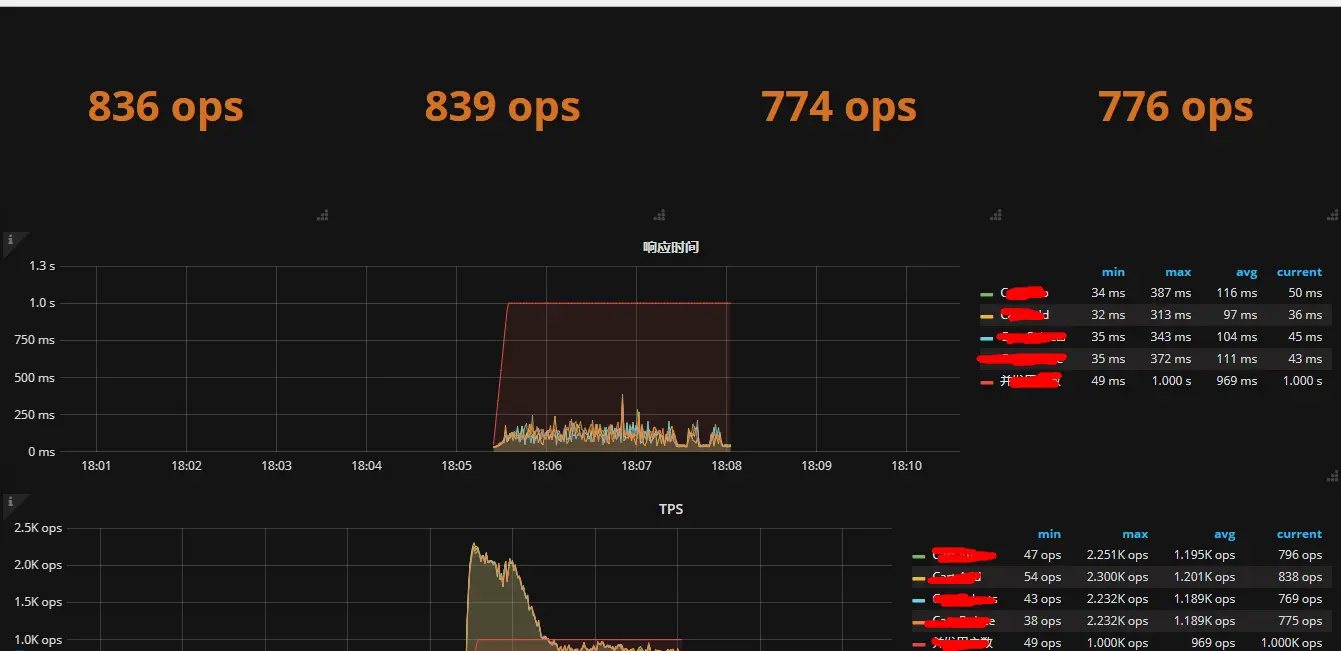This screenshot has height=651, width=1341.
Task: Click red series swatch in TPS legend
Action: pyautogui.click(x=918, y=644)
